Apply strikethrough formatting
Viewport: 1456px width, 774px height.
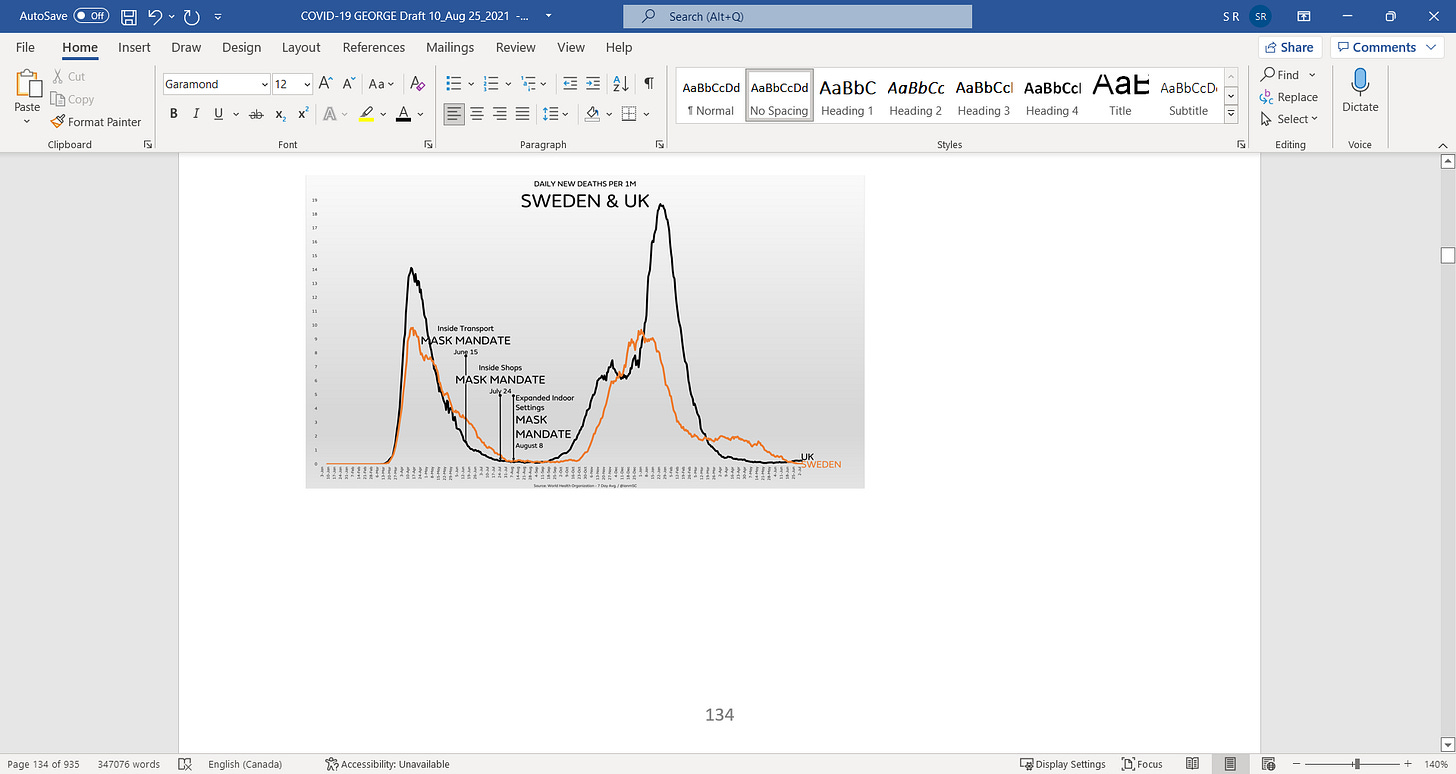tap(256, 114)
